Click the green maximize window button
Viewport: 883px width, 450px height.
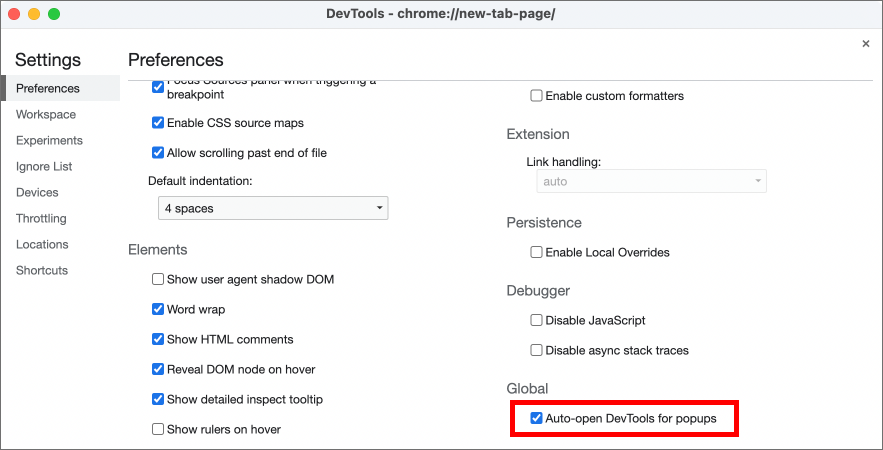[54, 14]
